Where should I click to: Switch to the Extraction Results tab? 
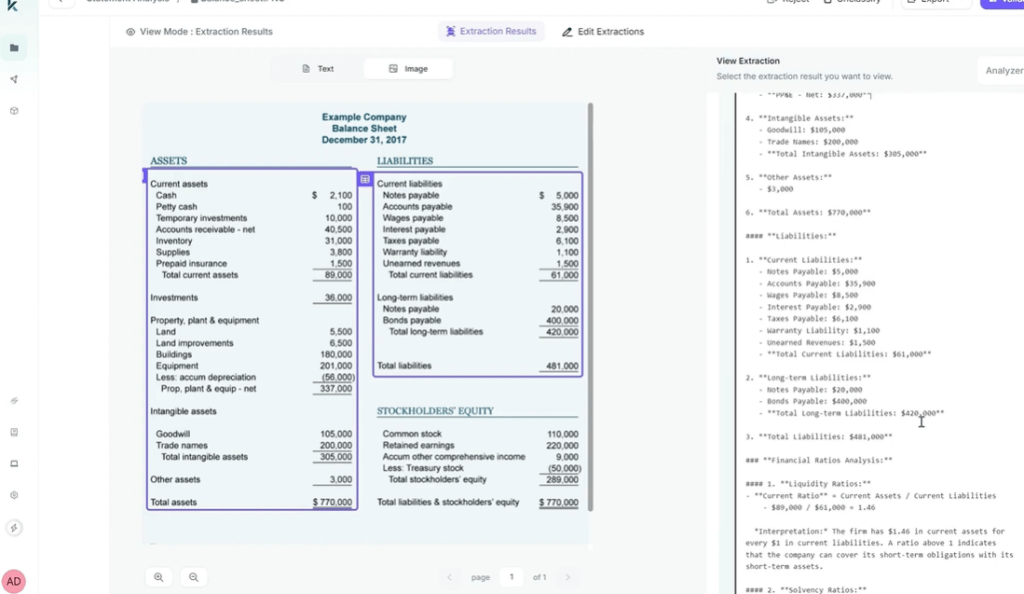(491, 31)
